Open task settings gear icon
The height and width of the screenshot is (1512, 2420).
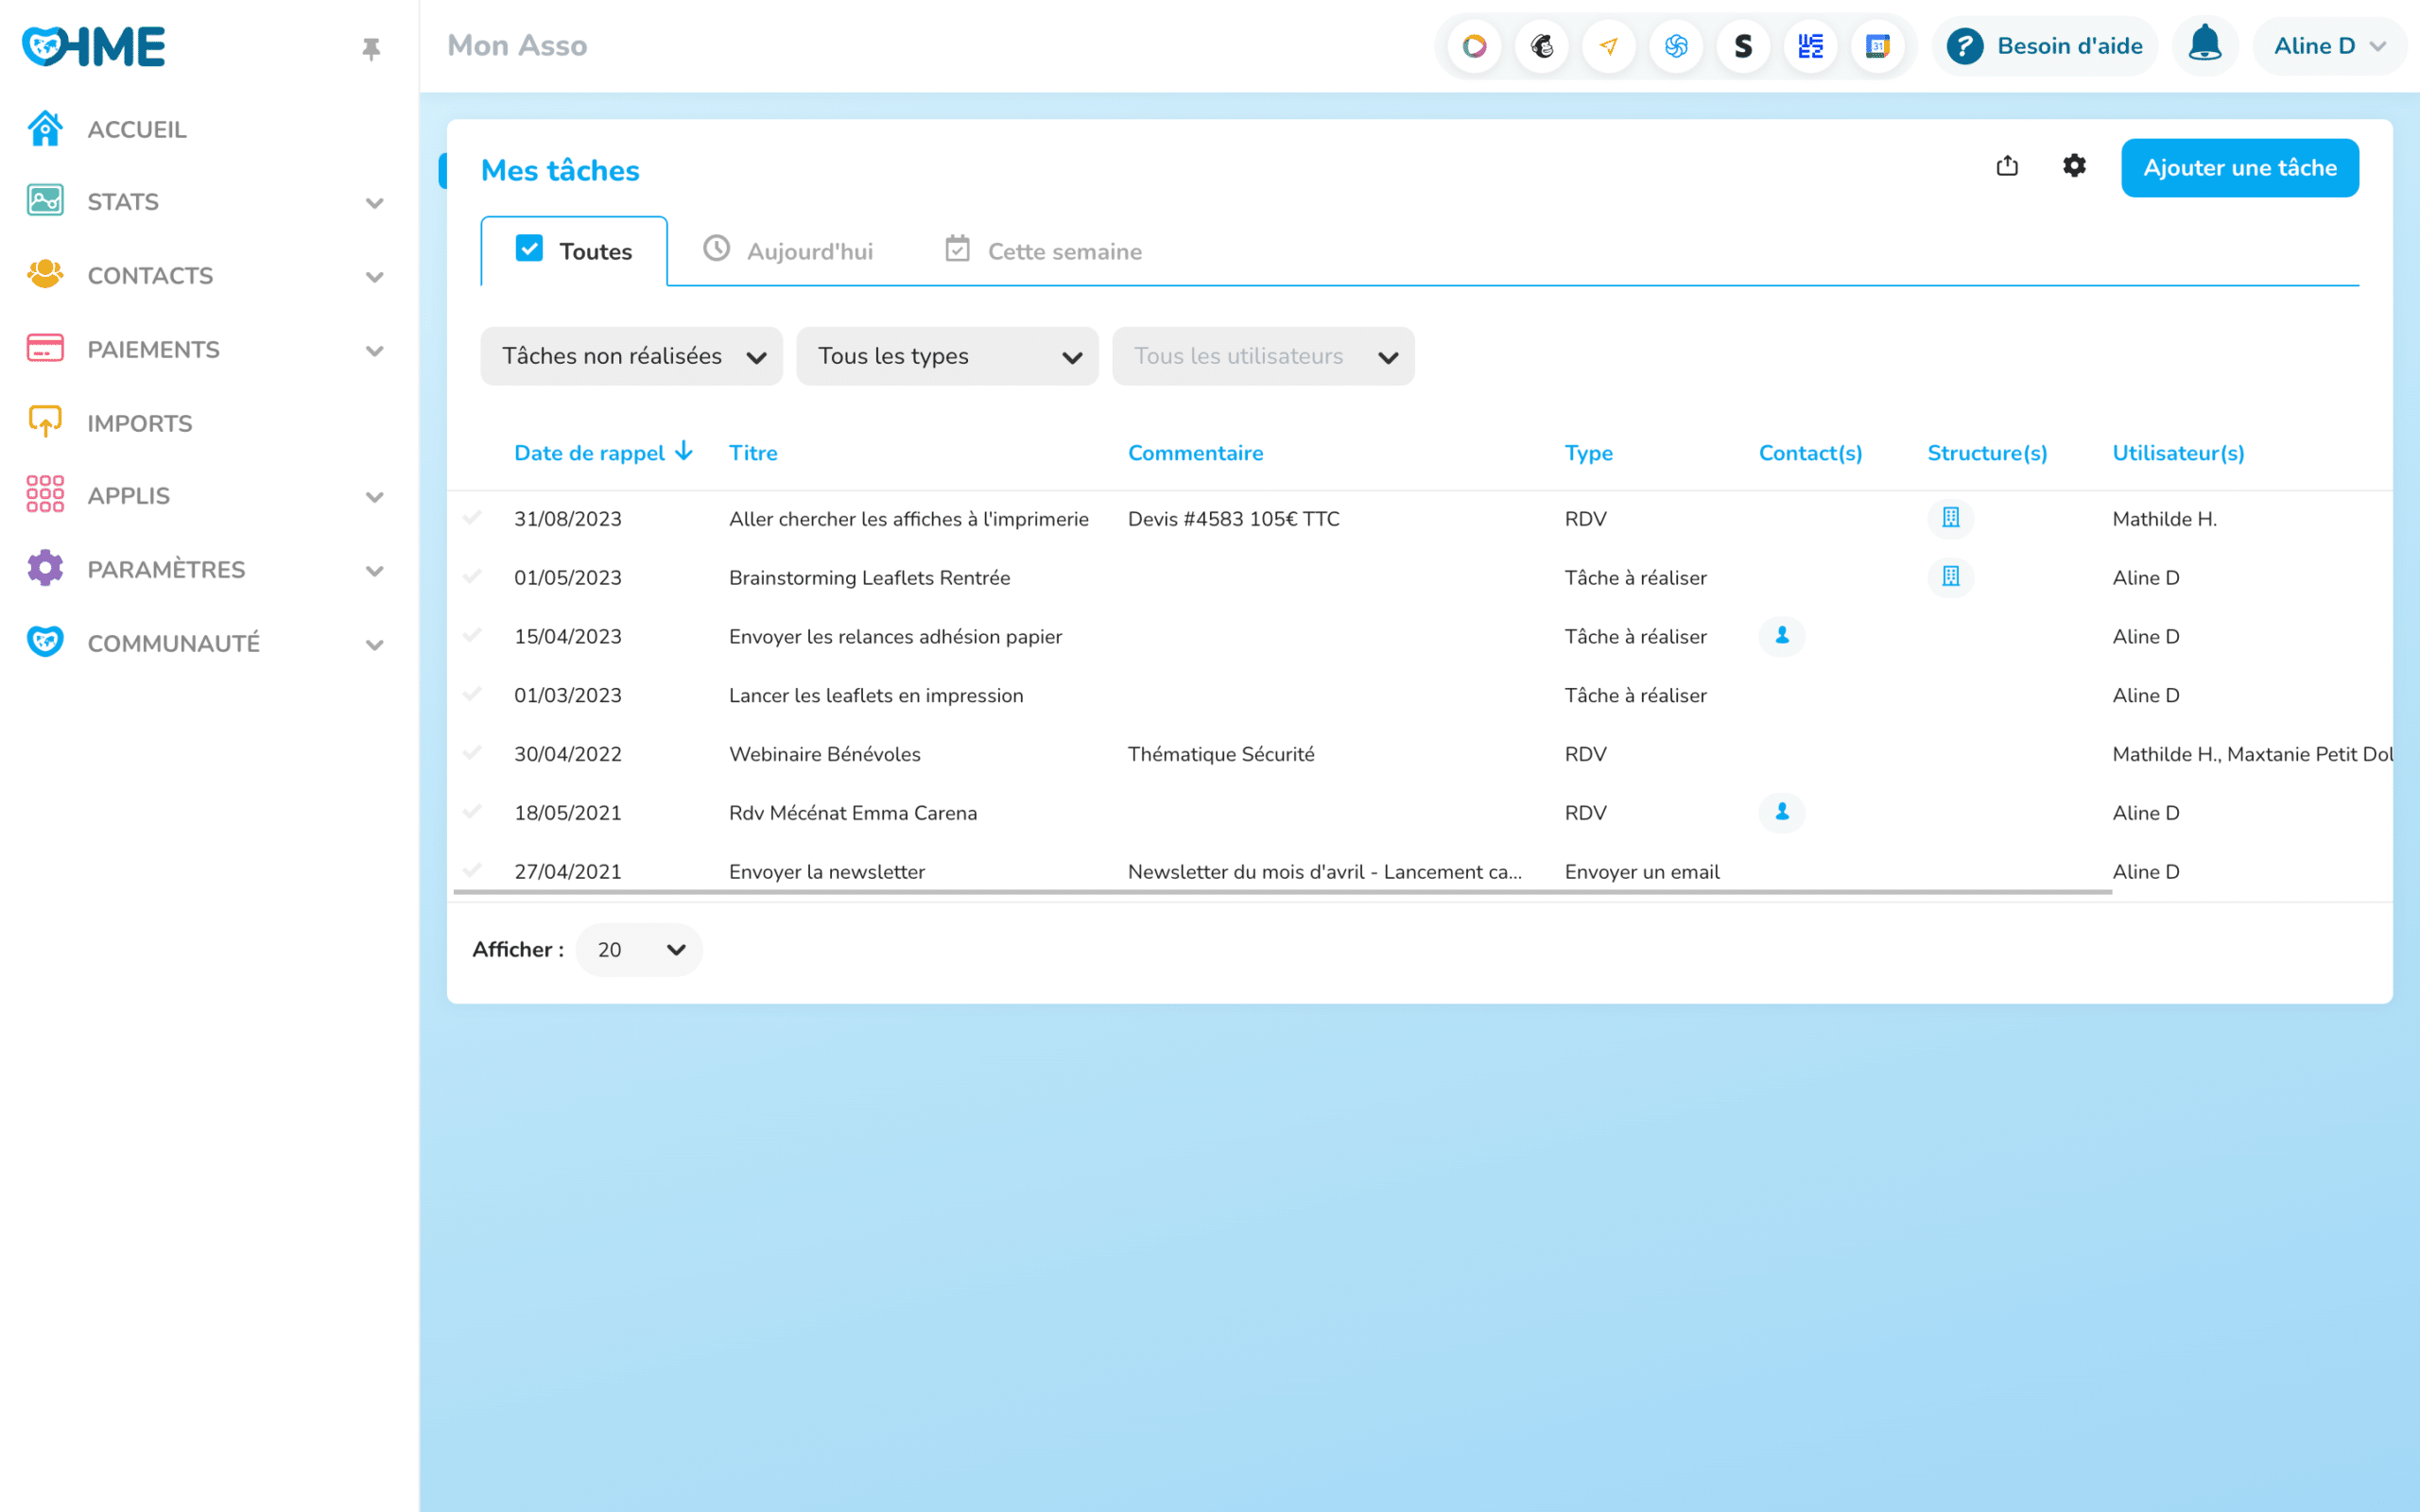tap(2074, 166)
